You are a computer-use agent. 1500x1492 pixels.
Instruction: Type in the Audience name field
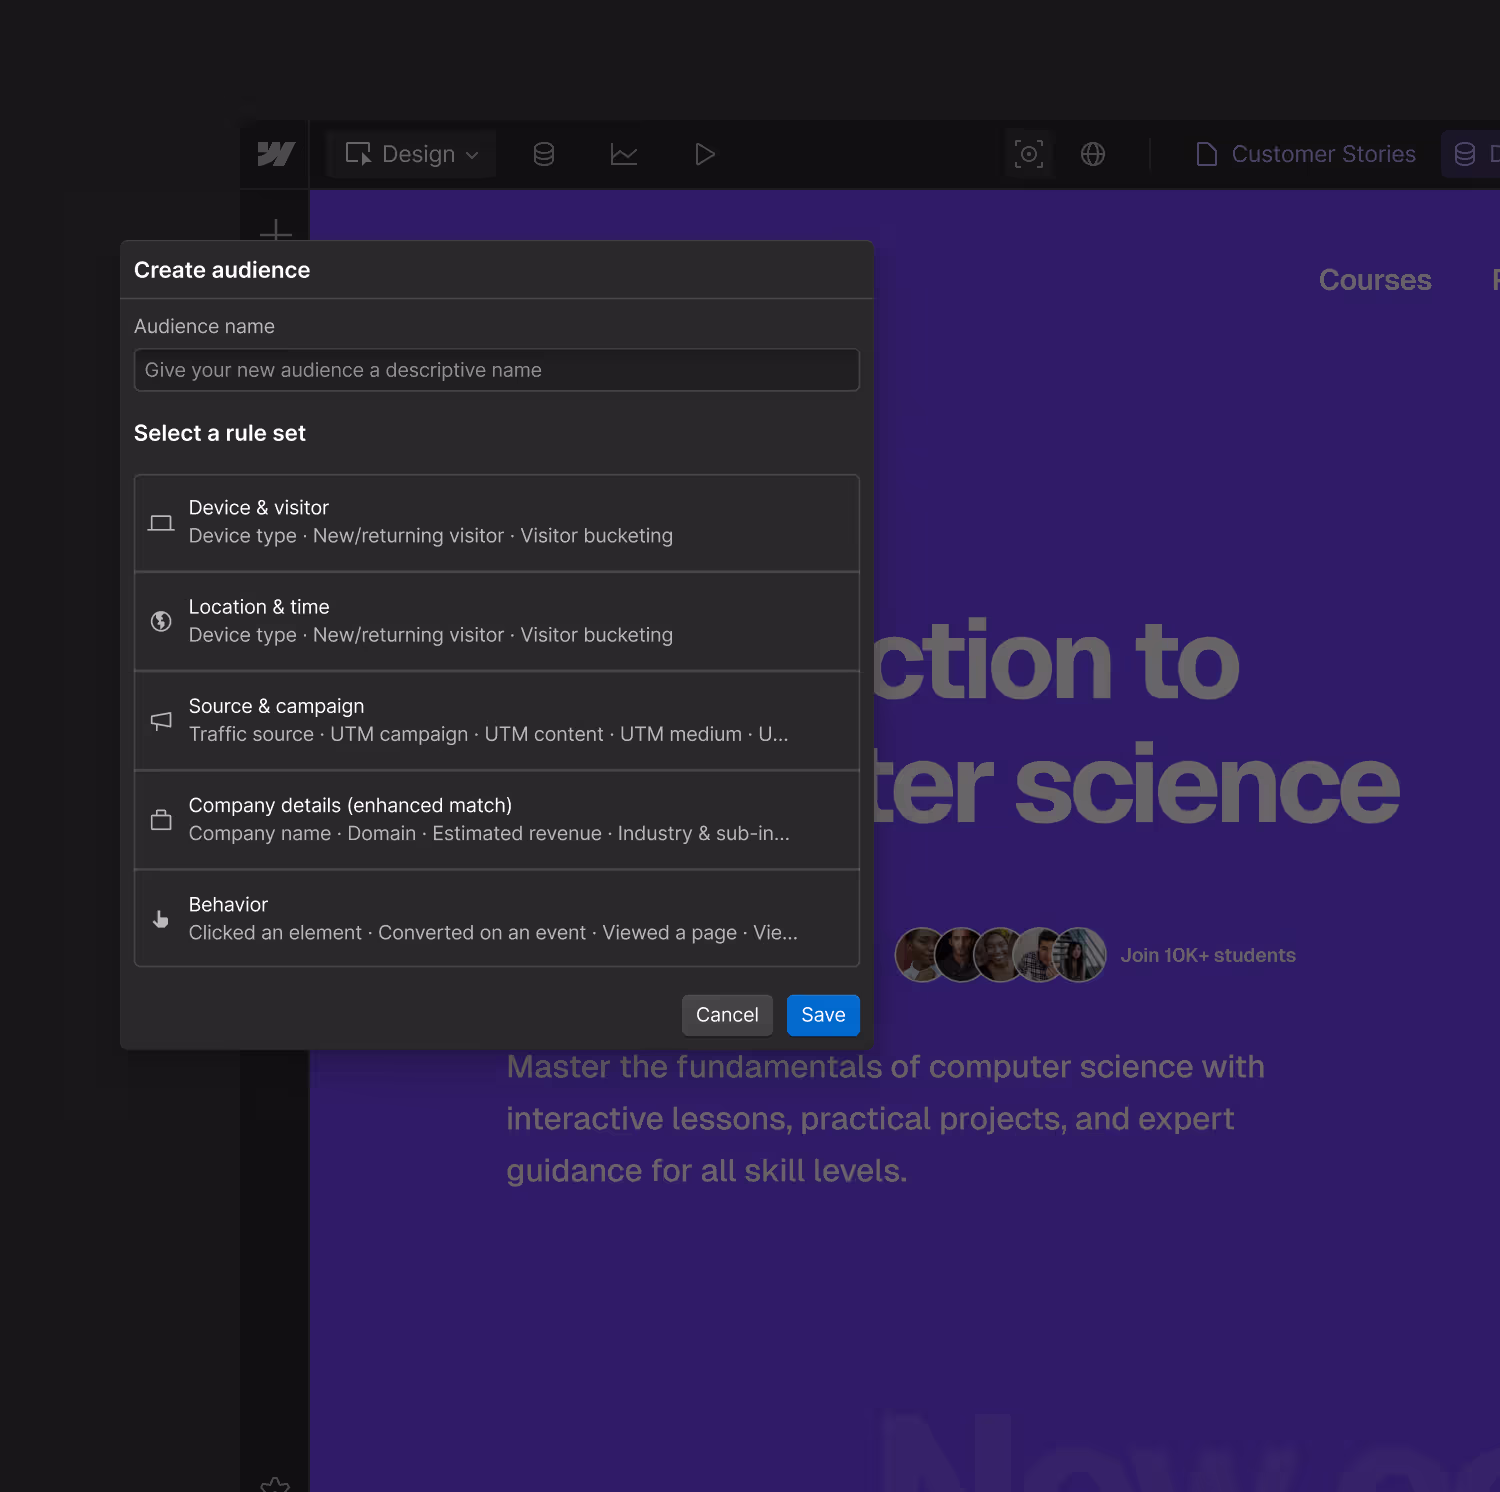point(496,370)
